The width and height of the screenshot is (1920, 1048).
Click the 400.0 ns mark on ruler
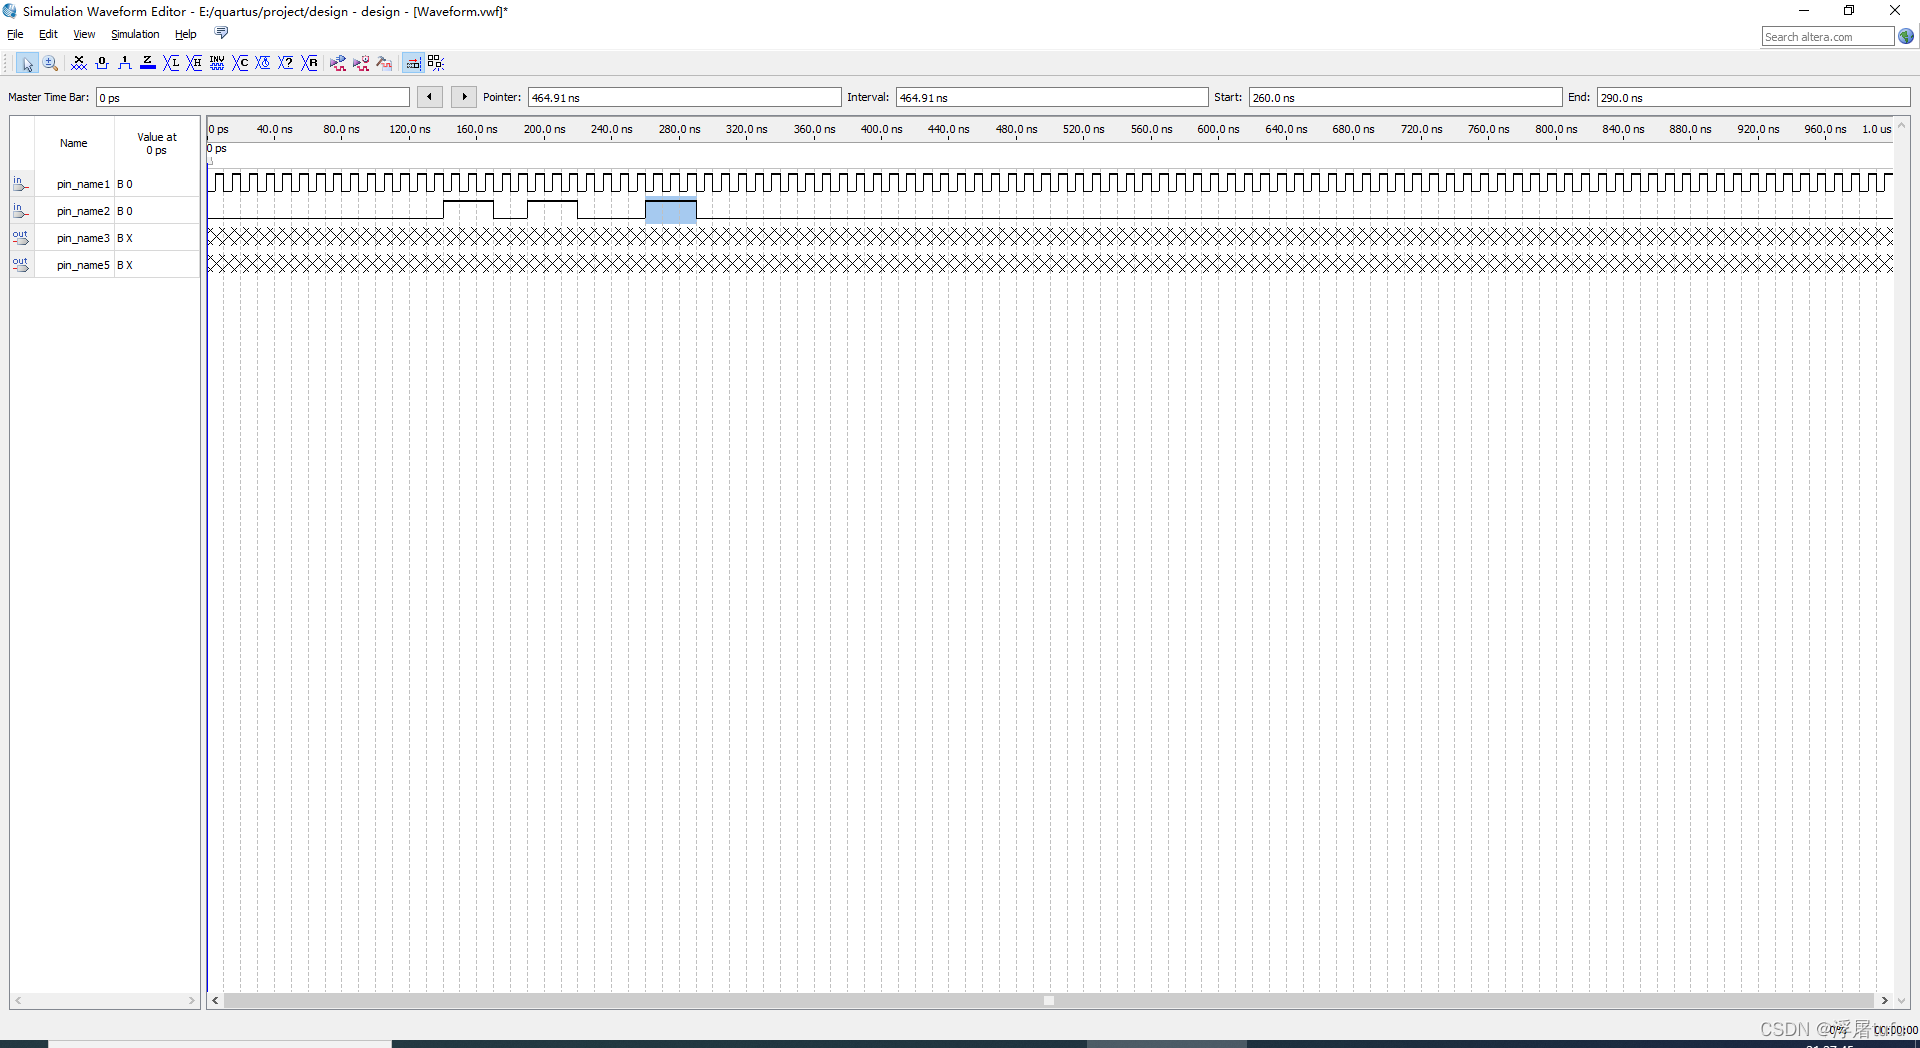pyautogui.click(x=881, y=129)
